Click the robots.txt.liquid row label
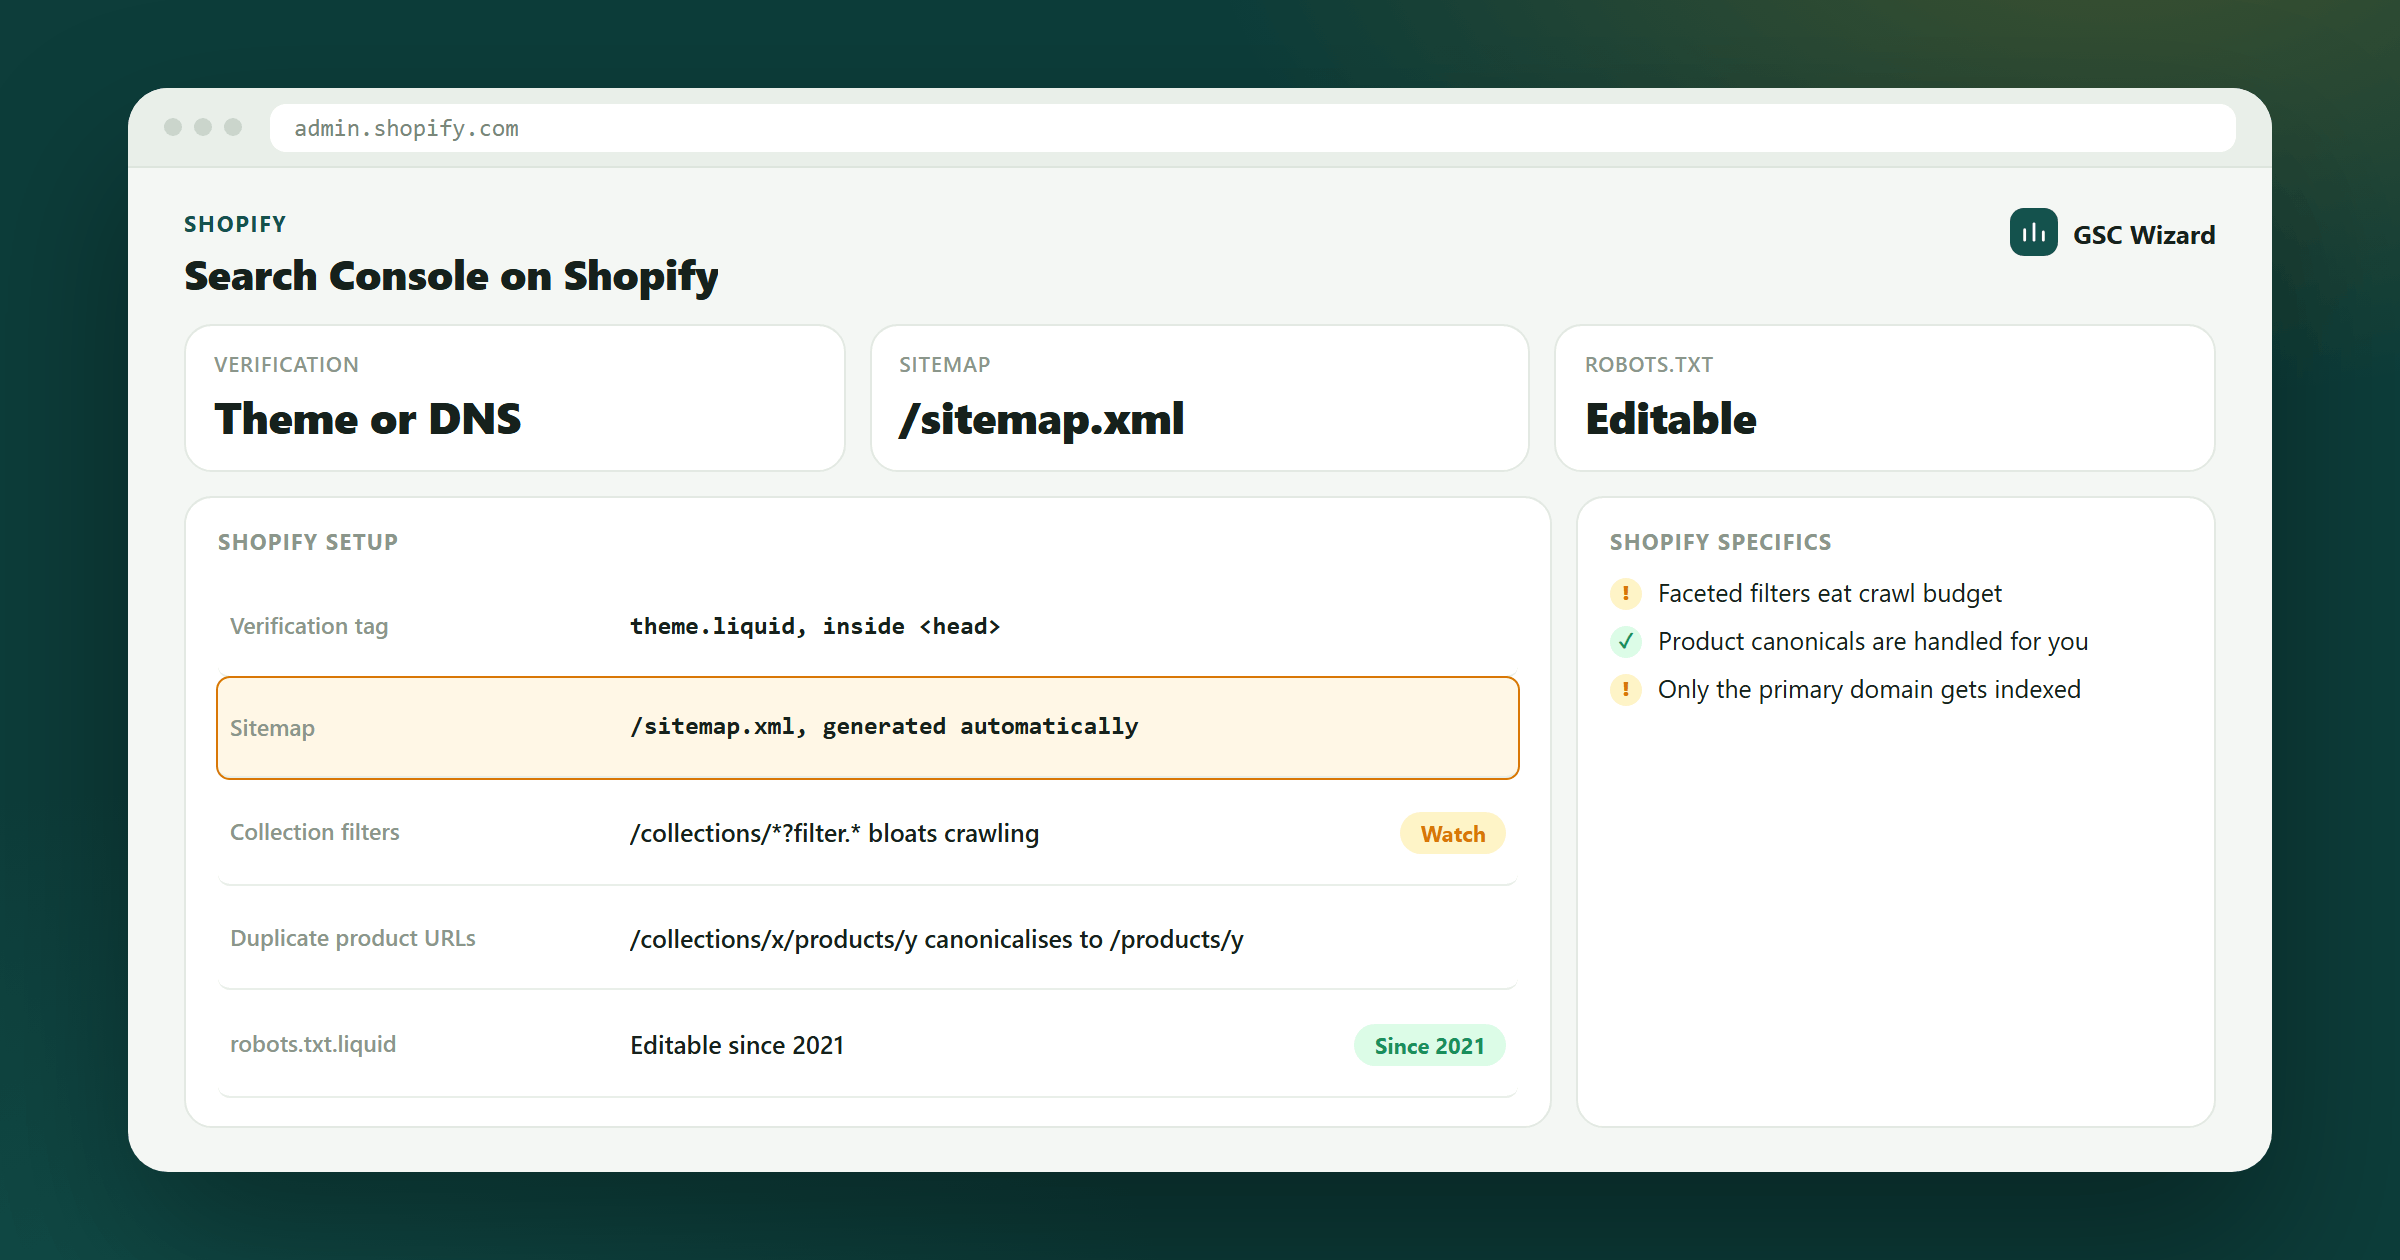This screenshot has height=1260, width=2400. tap(313, 1044)
